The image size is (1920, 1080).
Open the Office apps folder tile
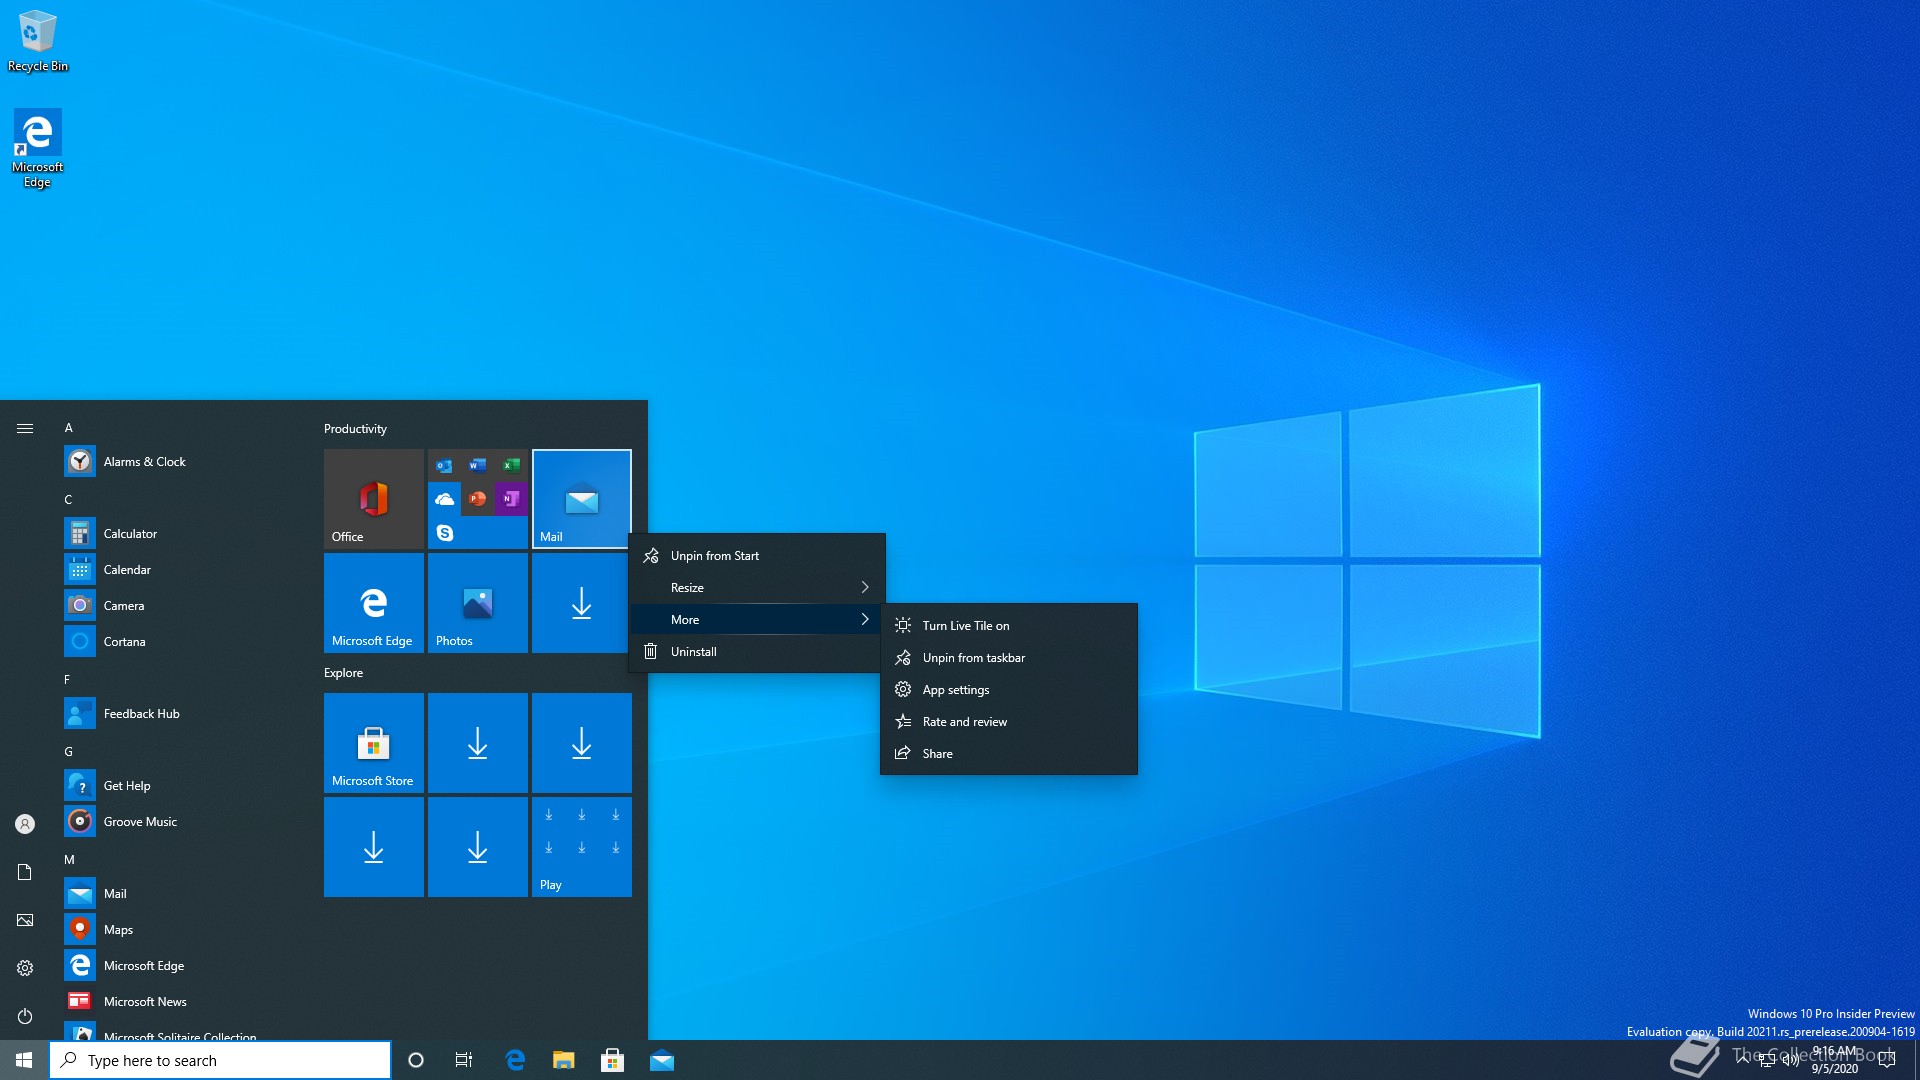click(x=478, y=499)
